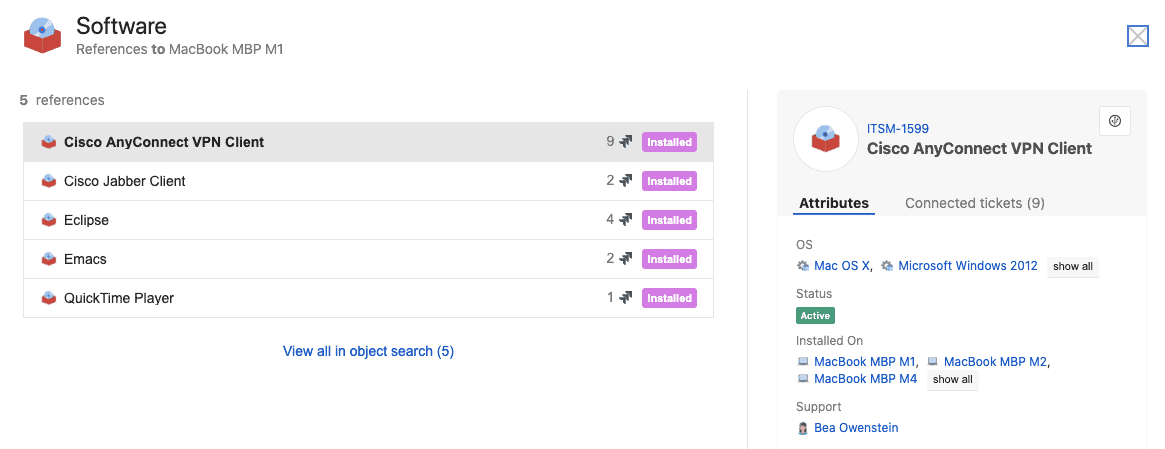This screenshot has width=1165, height=449.
Task: Open the Mac OS X link
Action: [842, 266]
